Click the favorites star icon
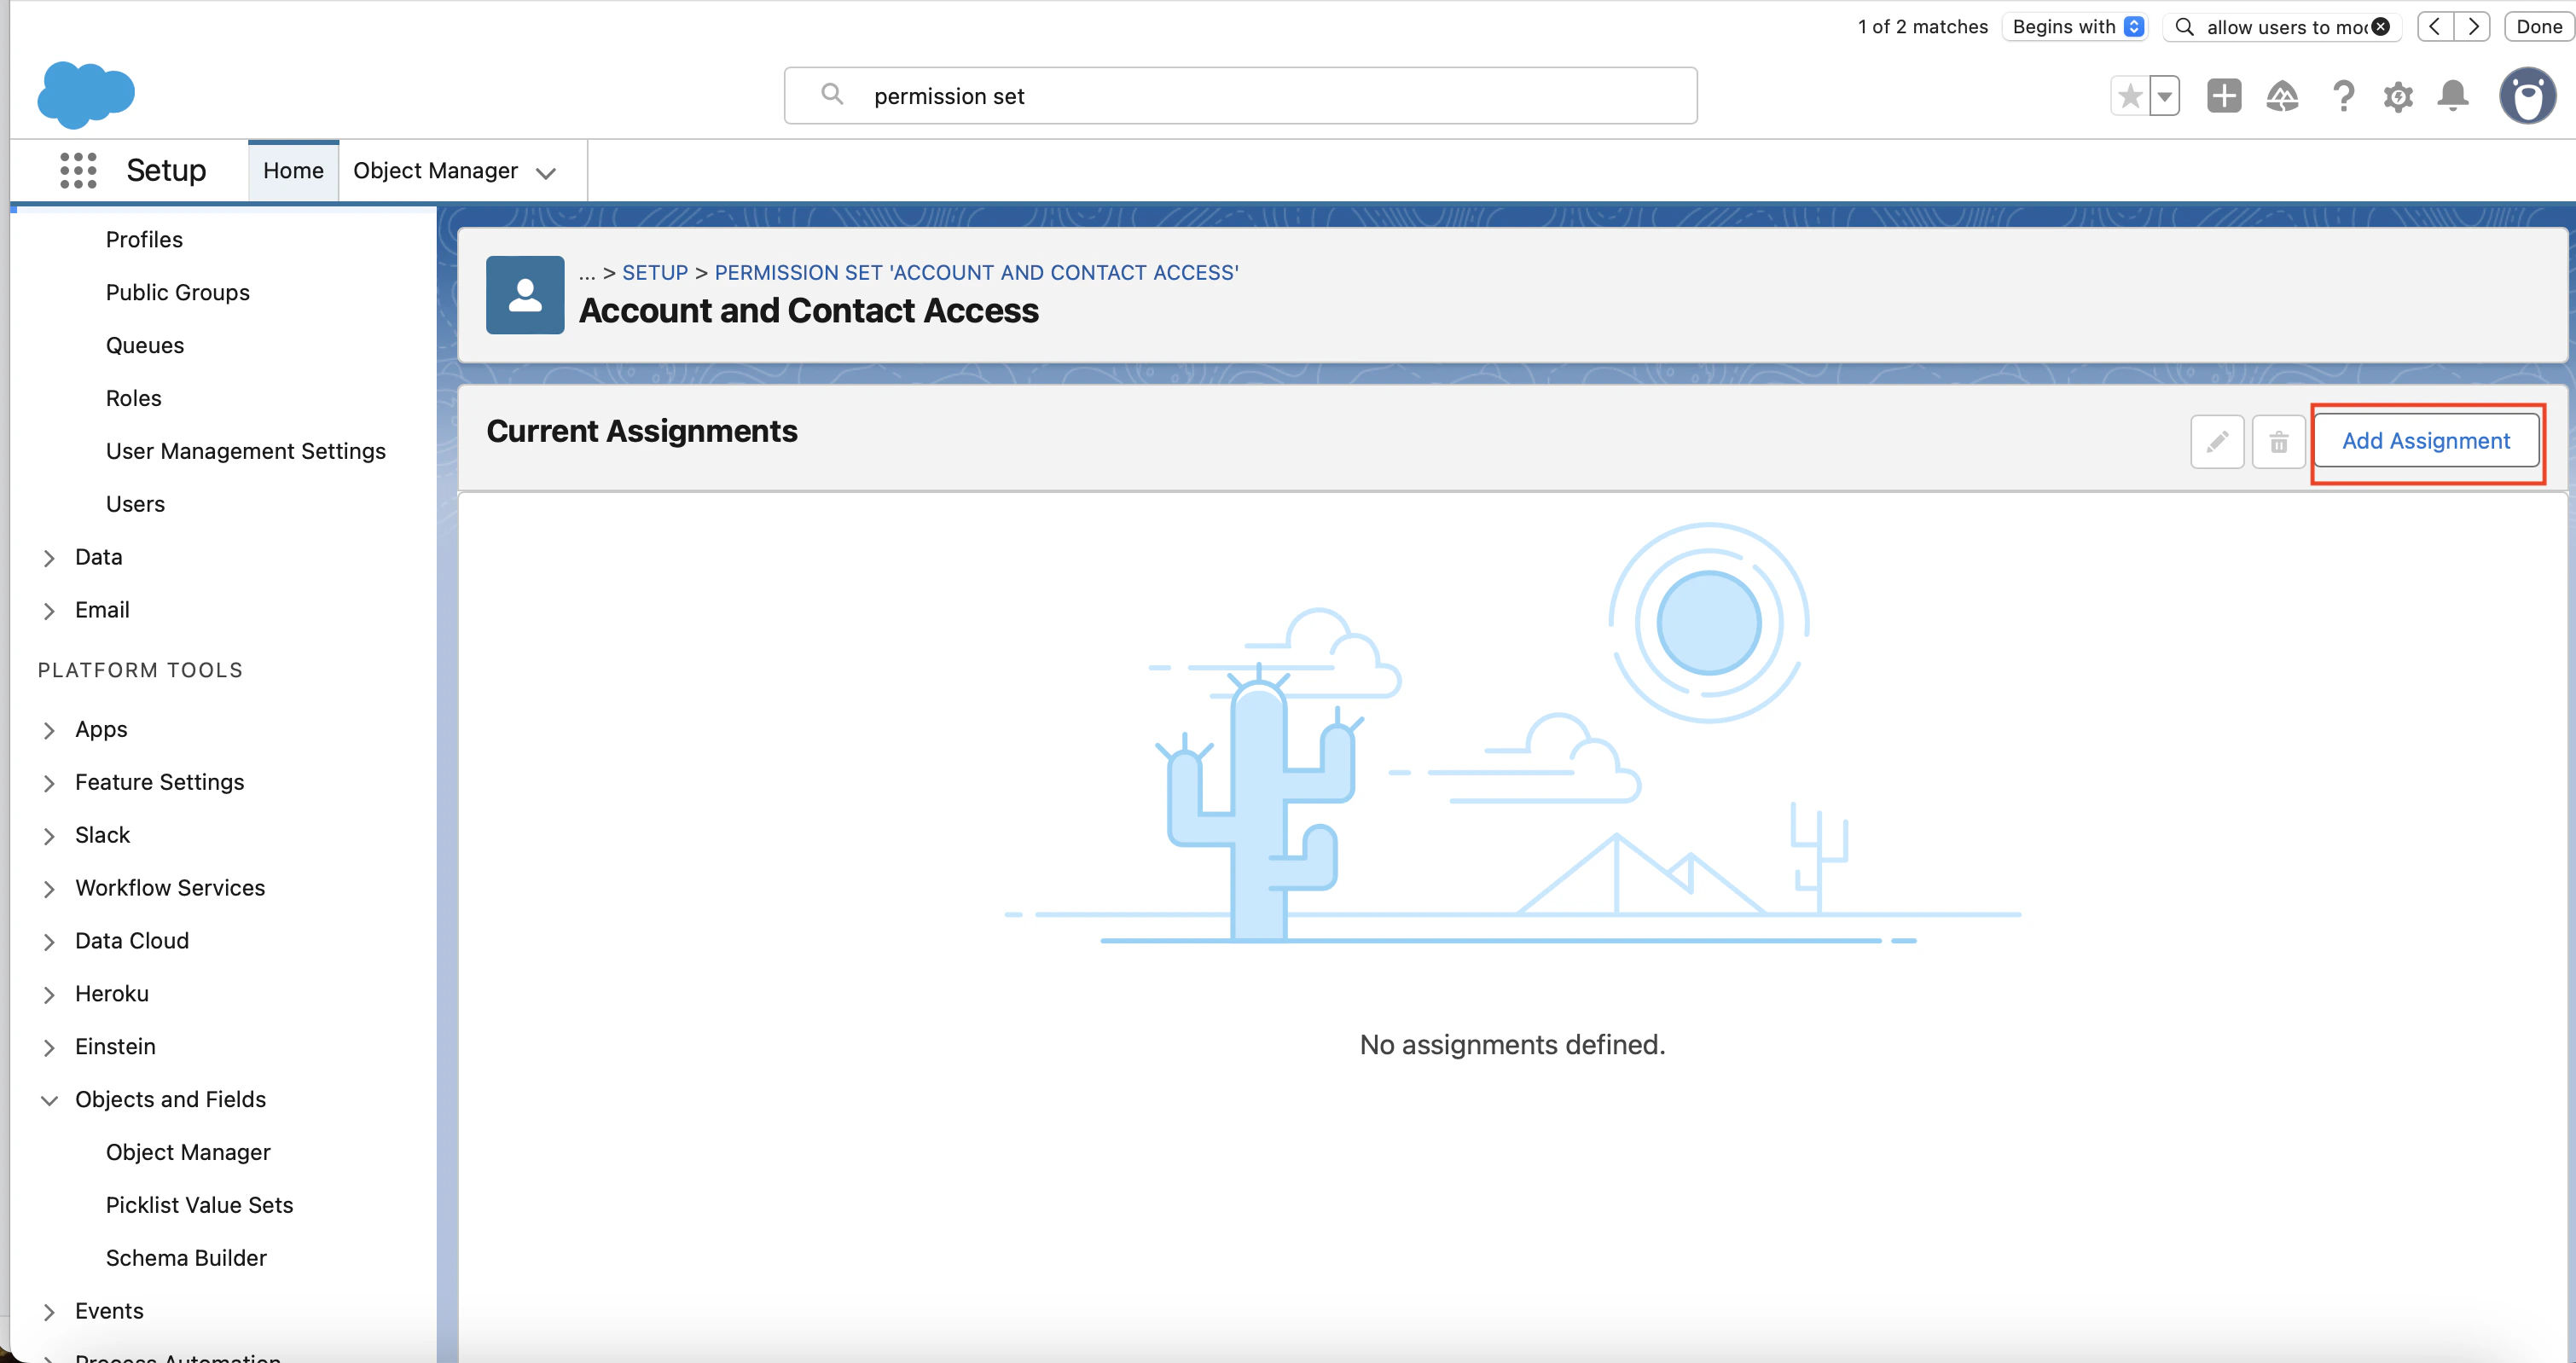The image size is (2576, 1363). coord(2129,96)
